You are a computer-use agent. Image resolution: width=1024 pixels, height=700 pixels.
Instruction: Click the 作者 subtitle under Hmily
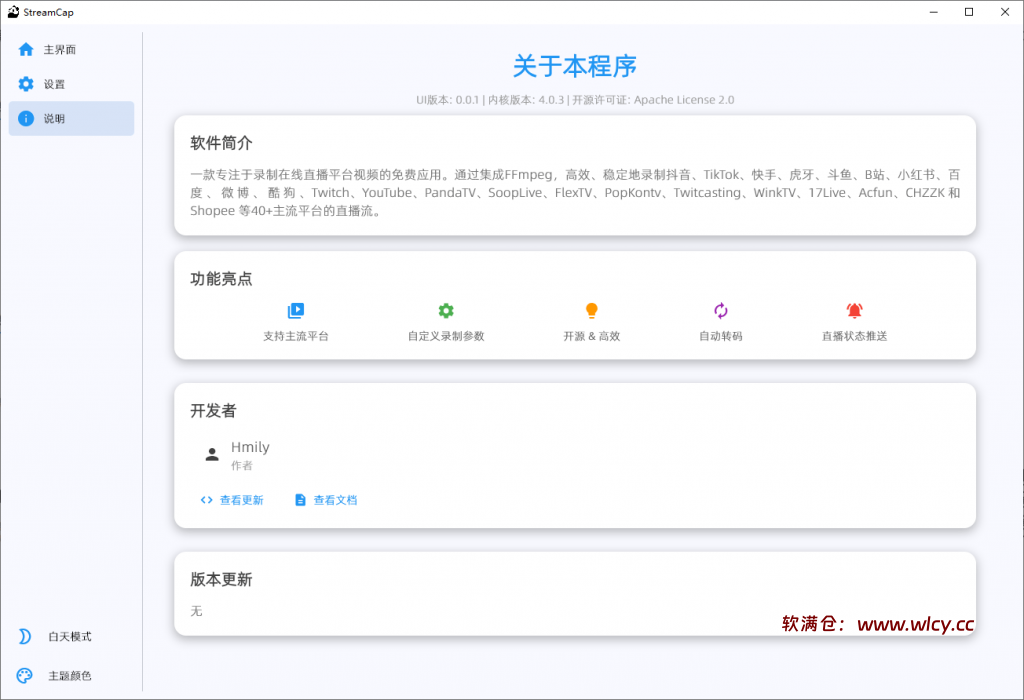(x=242, y=466)
